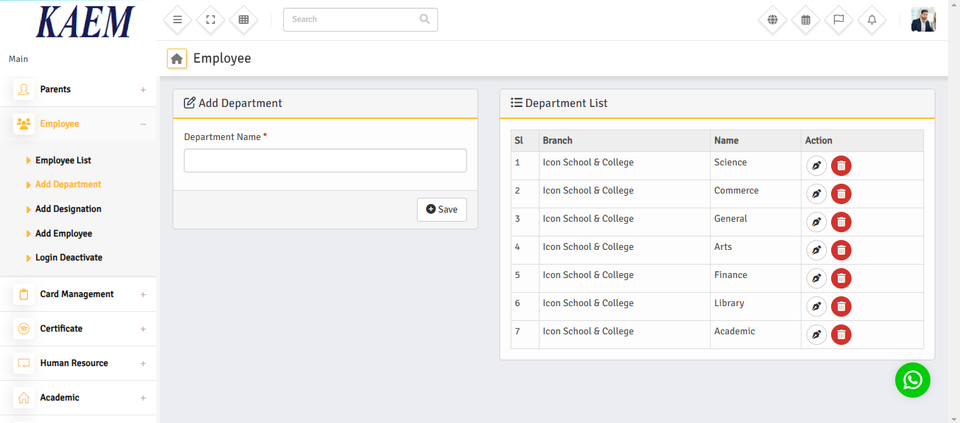Open the calendar icon in header

(805, 20)
